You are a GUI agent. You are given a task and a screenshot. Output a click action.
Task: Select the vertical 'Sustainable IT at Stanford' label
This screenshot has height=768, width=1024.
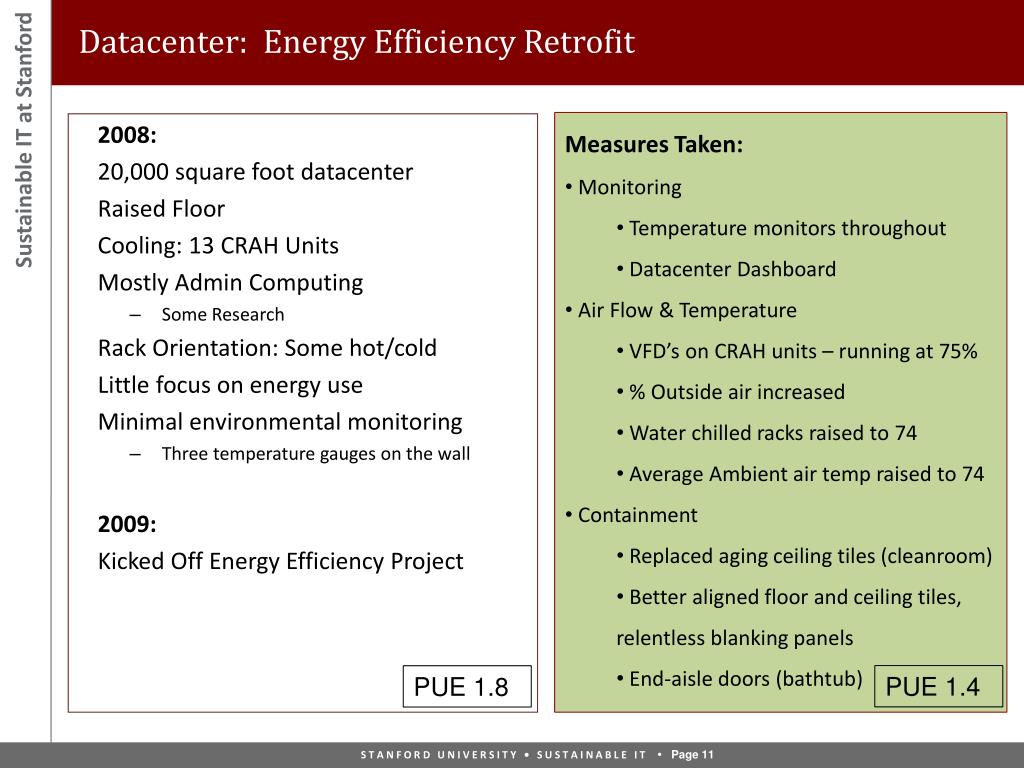pyautogui.click(x=24, y=140)
